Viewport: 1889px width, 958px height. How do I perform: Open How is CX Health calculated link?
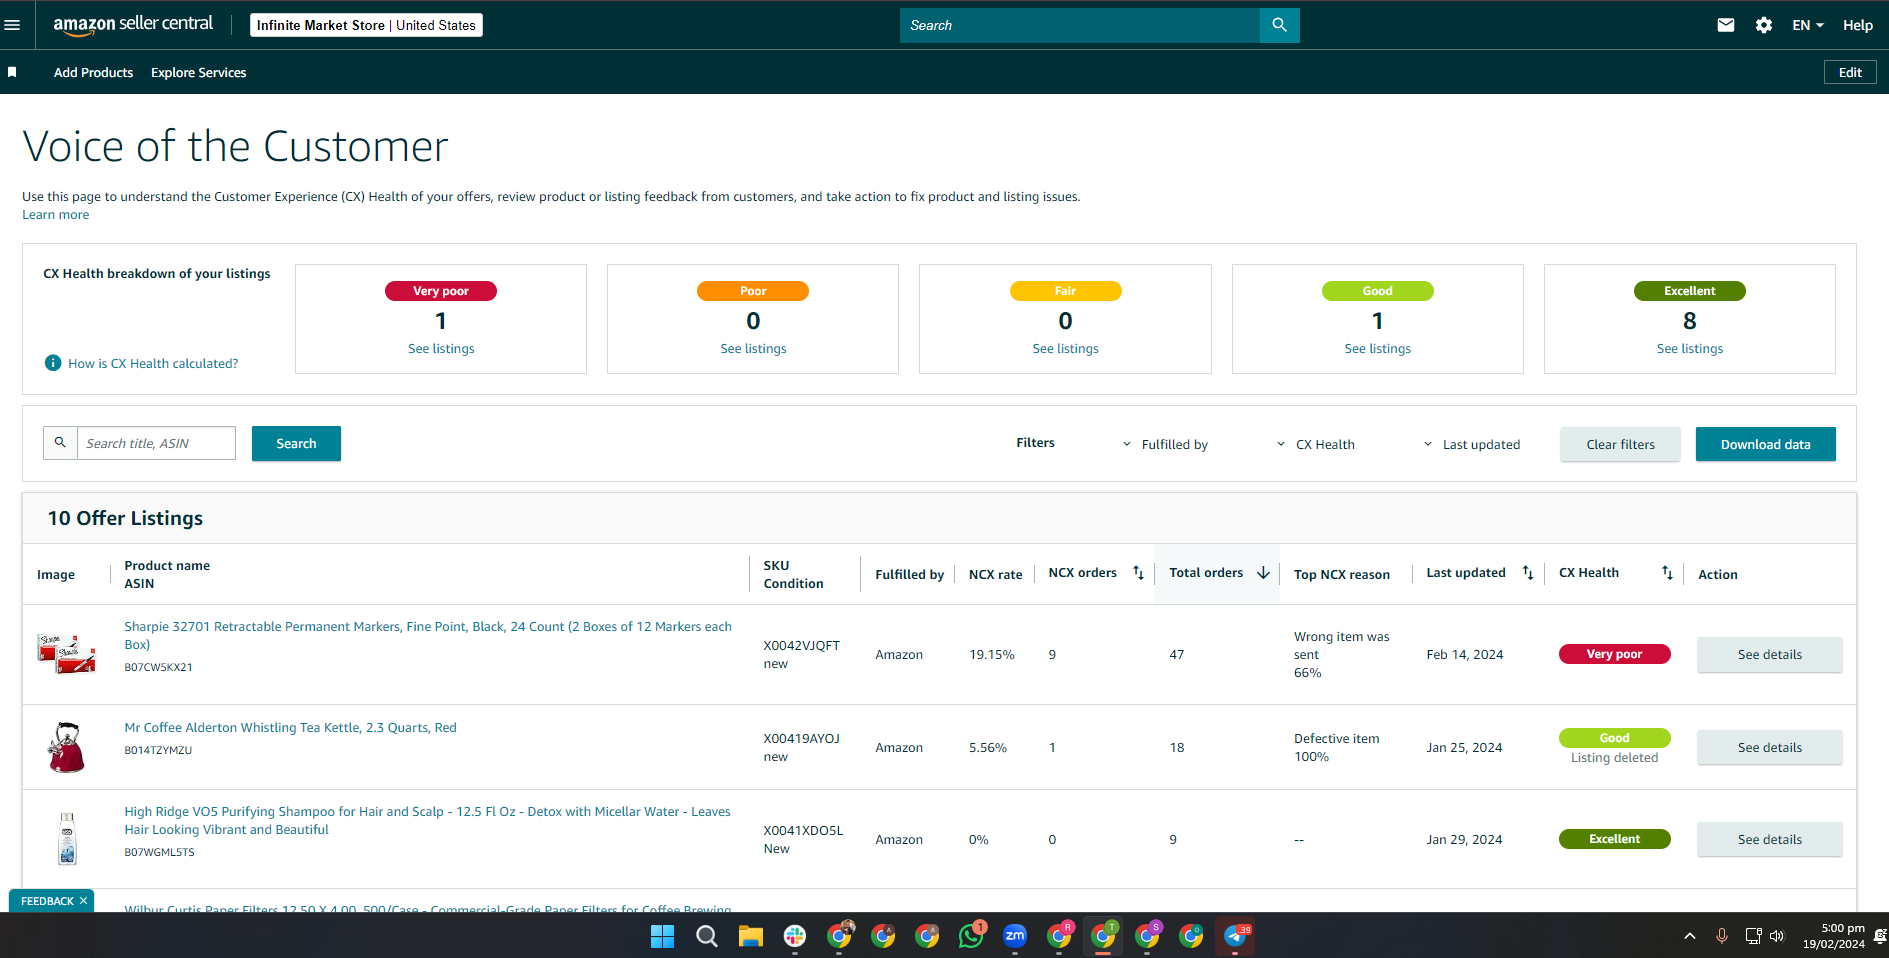click(x=153, y=363)
